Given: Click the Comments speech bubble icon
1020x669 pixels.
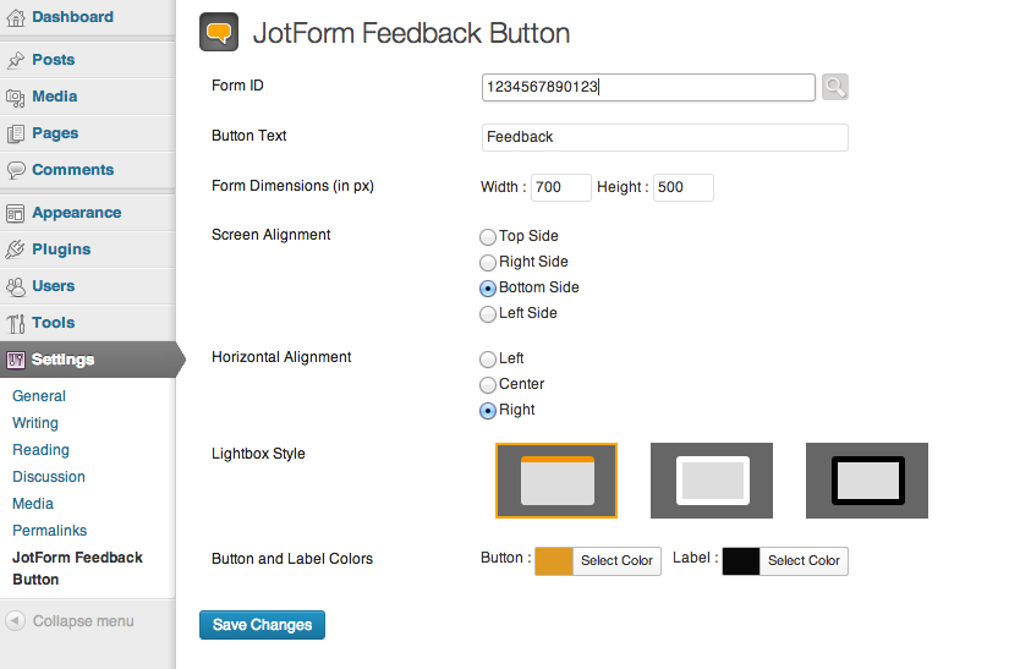Looking at the screenshot, I should click(14, 170).
